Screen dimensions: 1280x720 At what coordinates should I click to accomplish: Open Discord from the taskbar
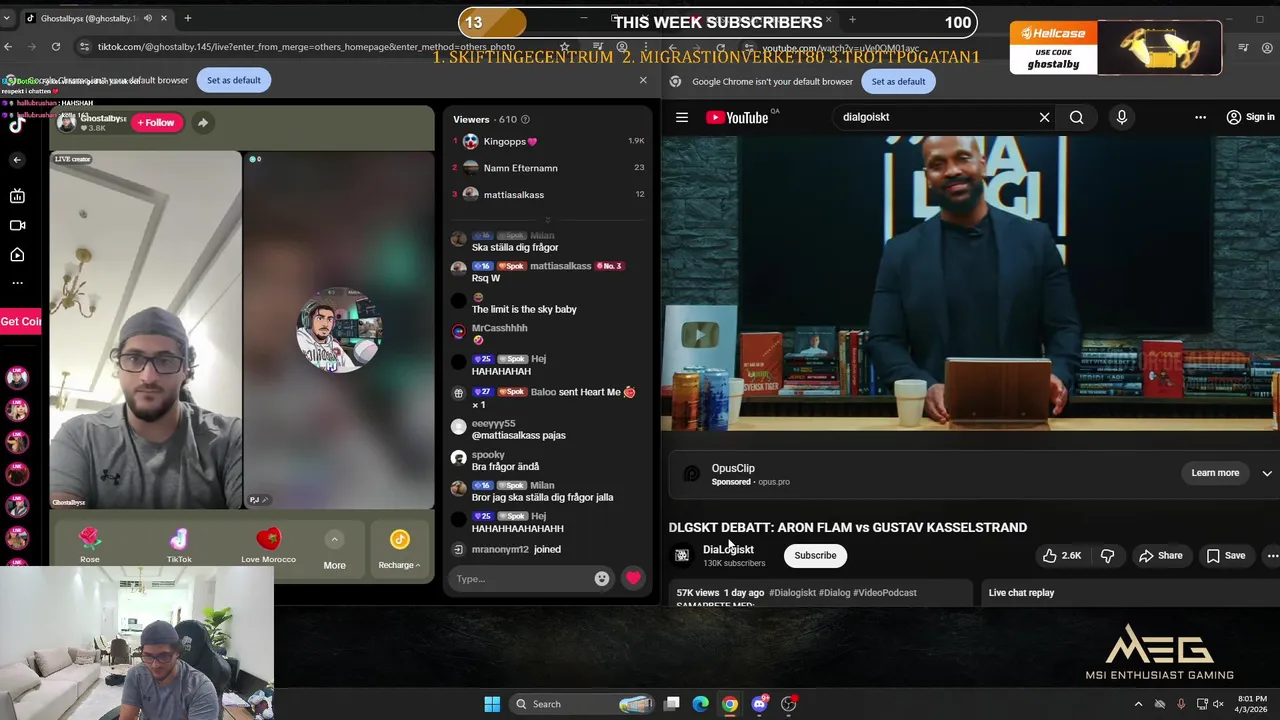(759, 704)
